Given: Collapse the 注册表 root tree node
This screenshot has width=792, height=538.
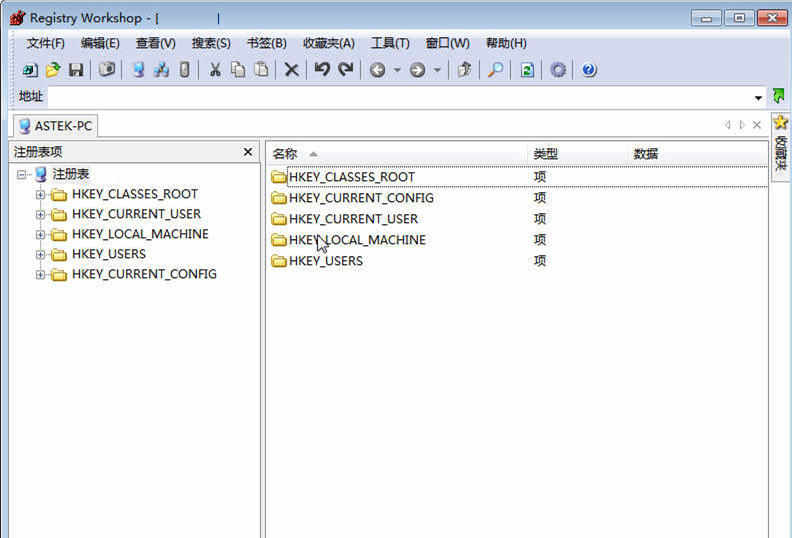Looking at the screenshot, I should (21, 175).
